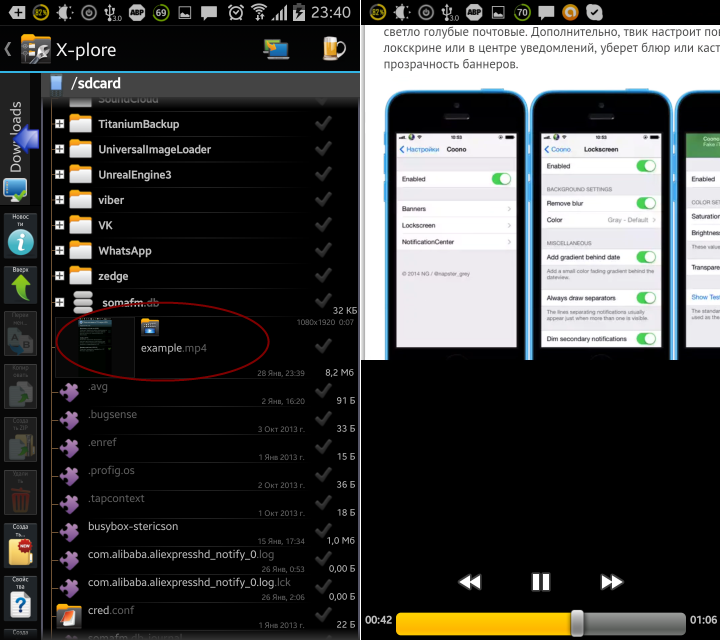Tap the plus icon in left status bar

(17, 12)
